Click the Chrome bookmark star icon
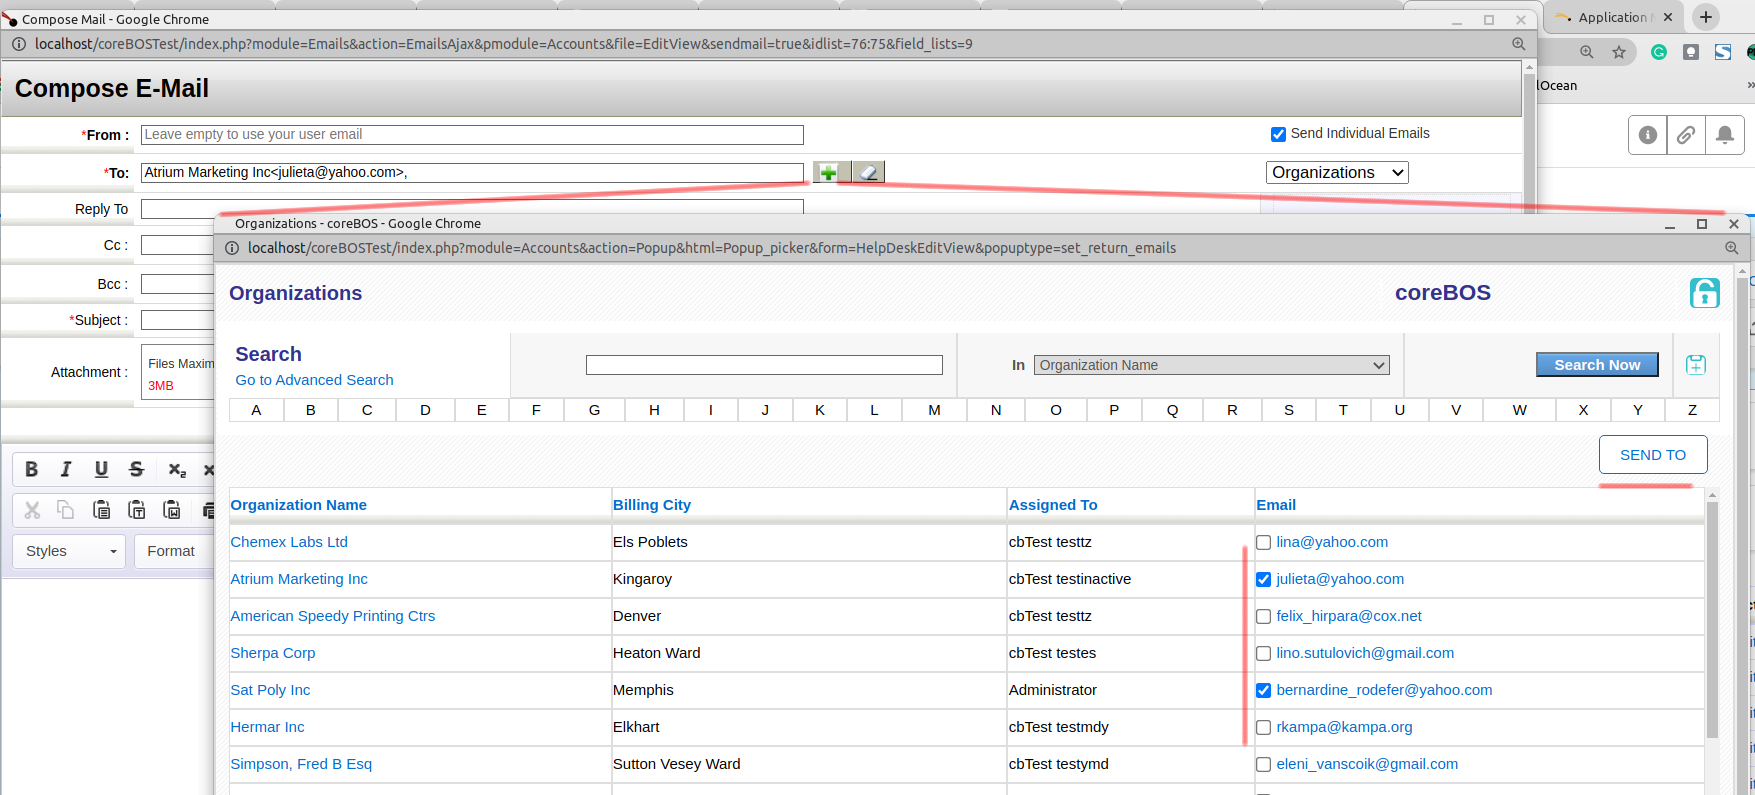The width and height of the screenshot is (1755, 795). point(1618,52)
